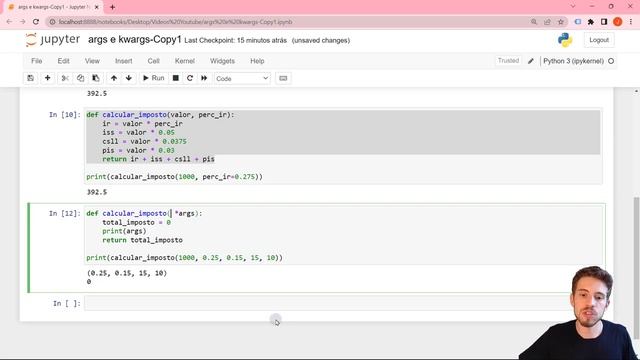Open the Help menu
640x360 pixels.
257,61
